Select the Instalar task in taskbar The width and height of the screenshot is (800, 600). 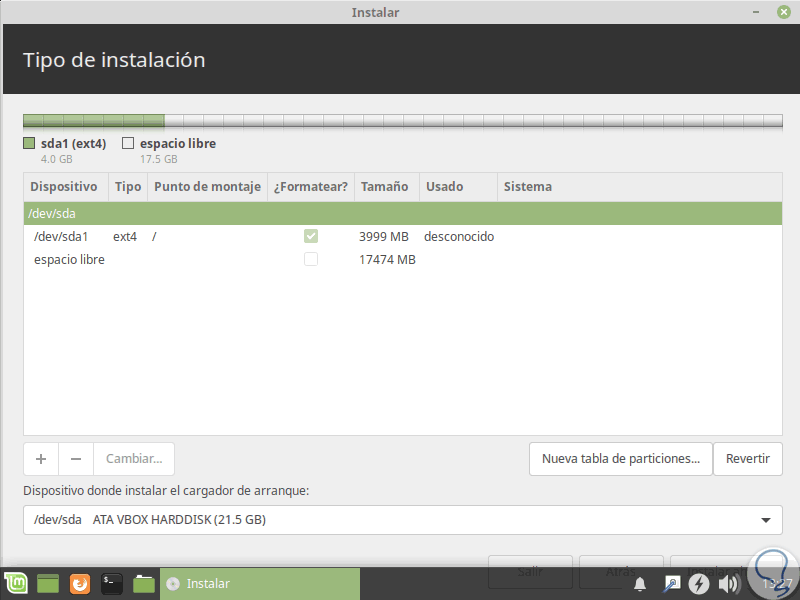pos(260,583)
